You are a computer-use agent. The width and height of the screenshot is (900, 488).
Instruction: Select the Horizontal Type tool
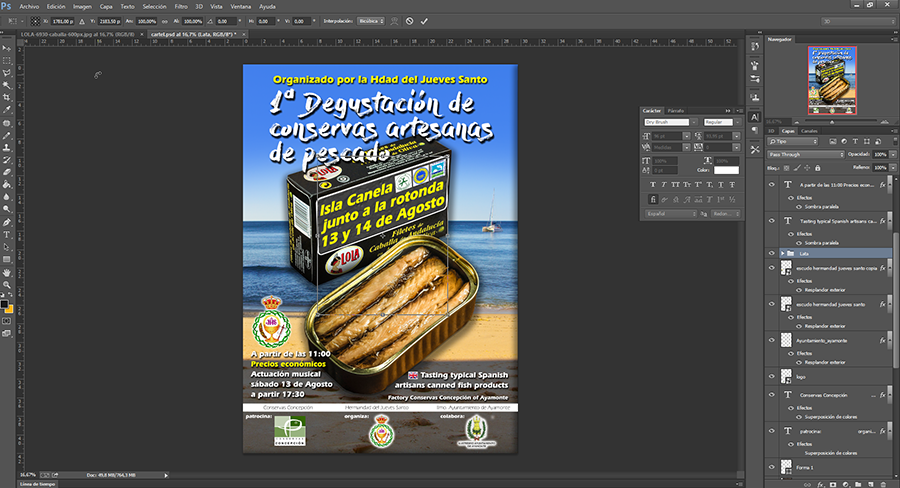(x=7, y=234)
